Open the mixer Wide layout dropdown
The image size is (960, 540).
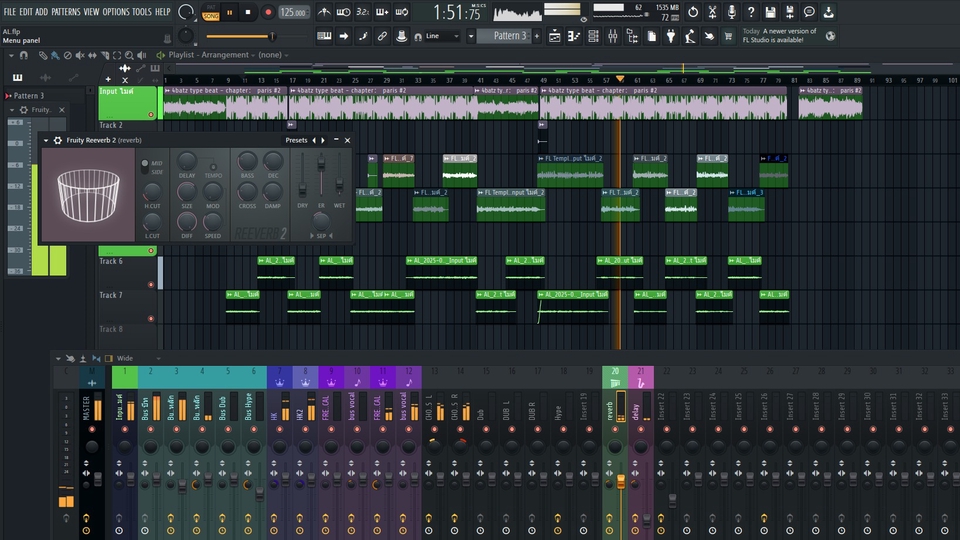139,358
